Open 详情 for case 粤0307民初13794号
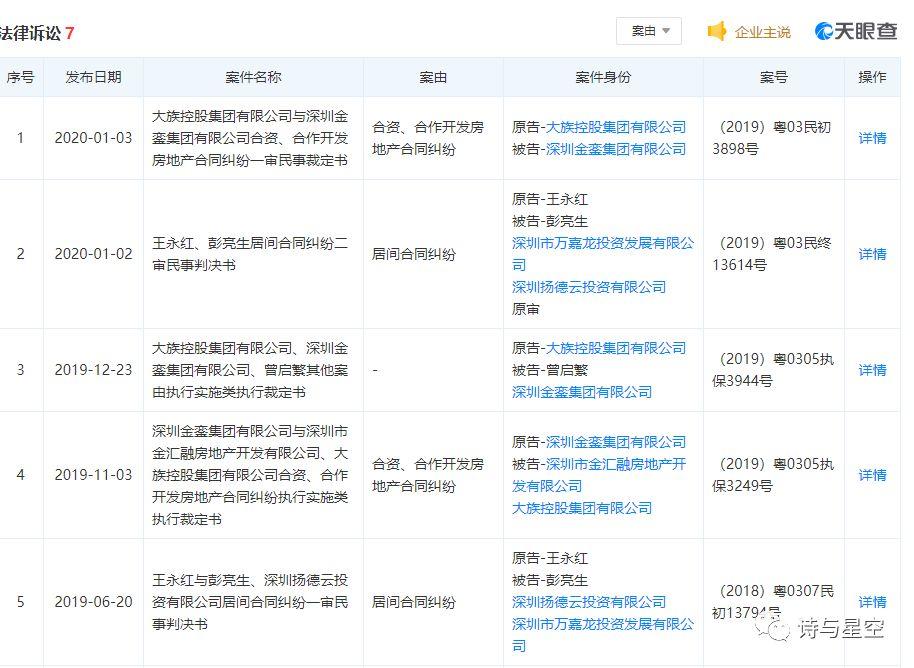Image resolution: width=914 pixels, height=668 pixels. click(x=872, y=602)
